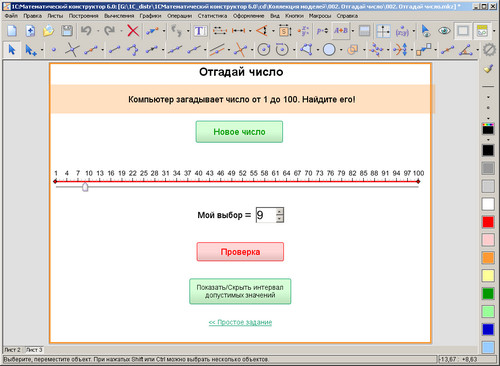500x366 pixels.
Task: Create a new document with the blank page icon
Action: tap(12, 31)
